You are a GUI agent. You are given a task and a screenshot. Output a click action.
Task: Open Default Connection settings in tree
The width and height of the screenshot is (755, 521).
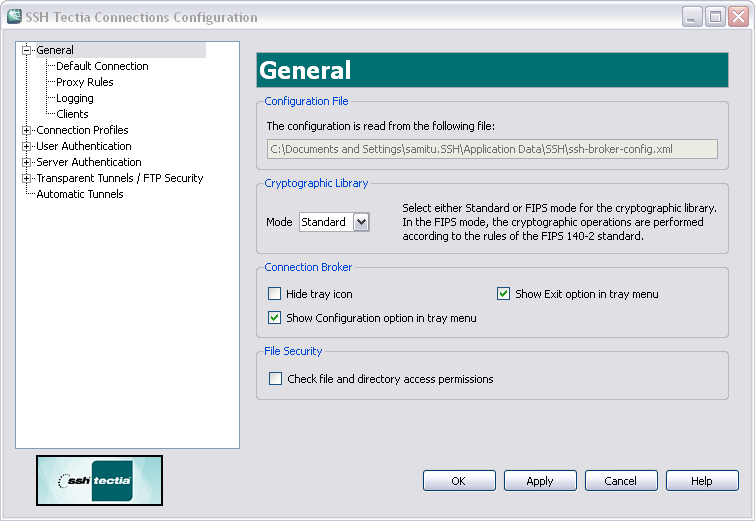(102, 66)
